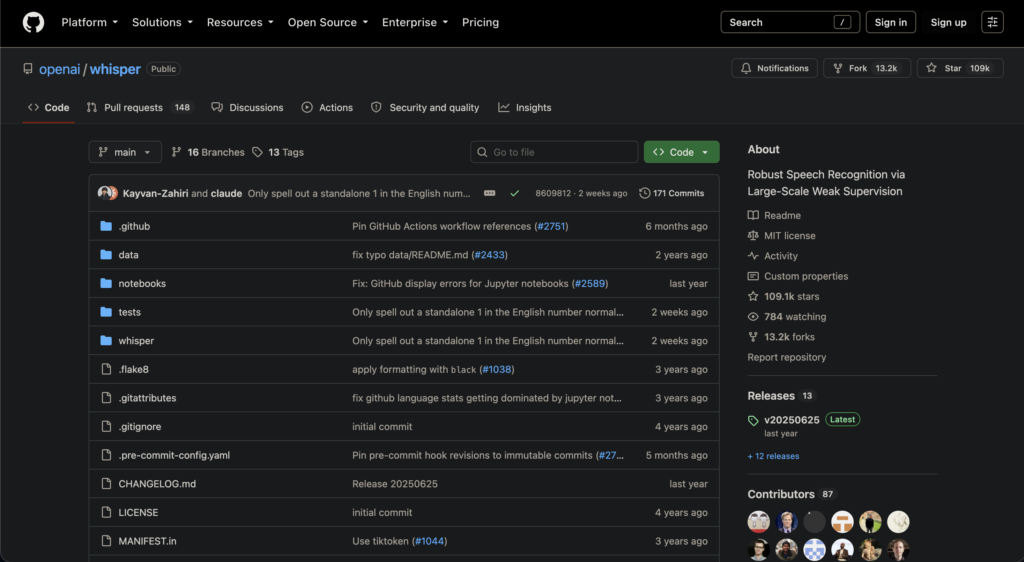
Task: Open the Solutions dropdown menu
Action: click(163, 22)
